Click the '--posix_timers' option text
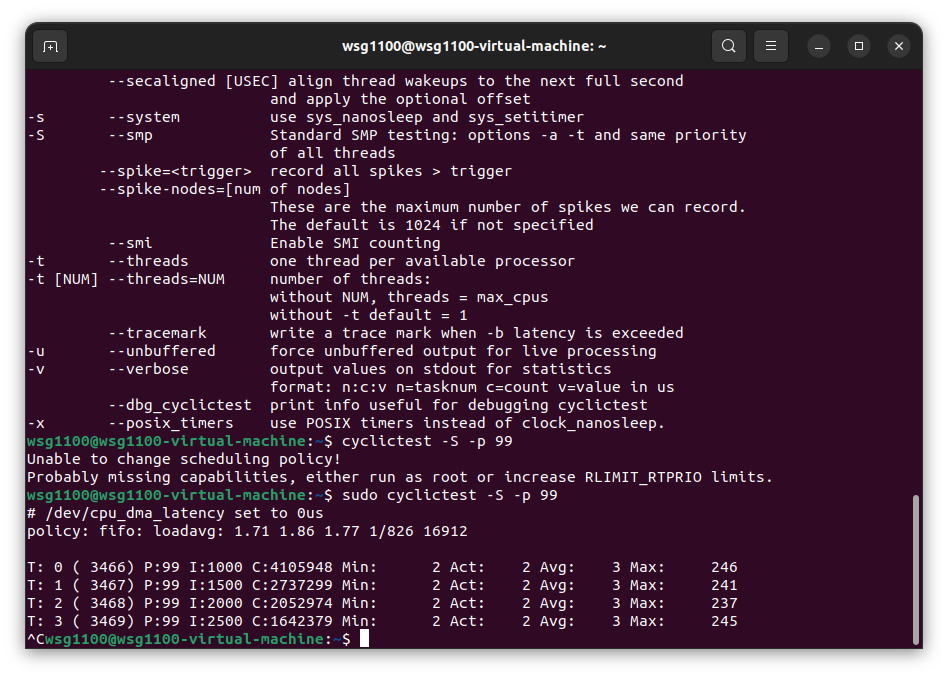The image size is (948, 677). tap(166, 423)
